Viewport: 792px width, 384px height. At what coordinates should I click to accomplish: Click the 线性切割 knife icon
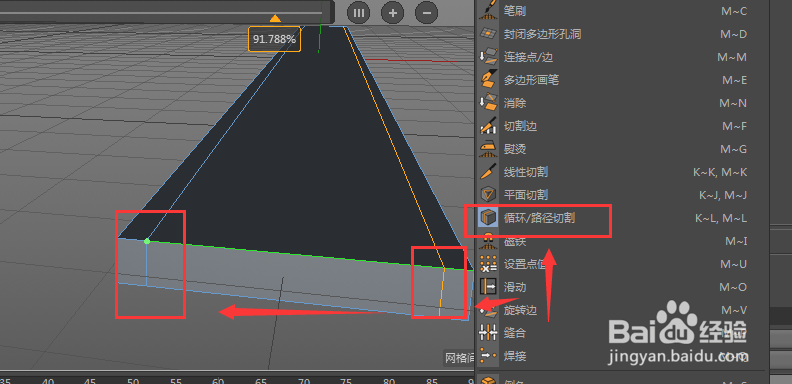pos(487,172)
